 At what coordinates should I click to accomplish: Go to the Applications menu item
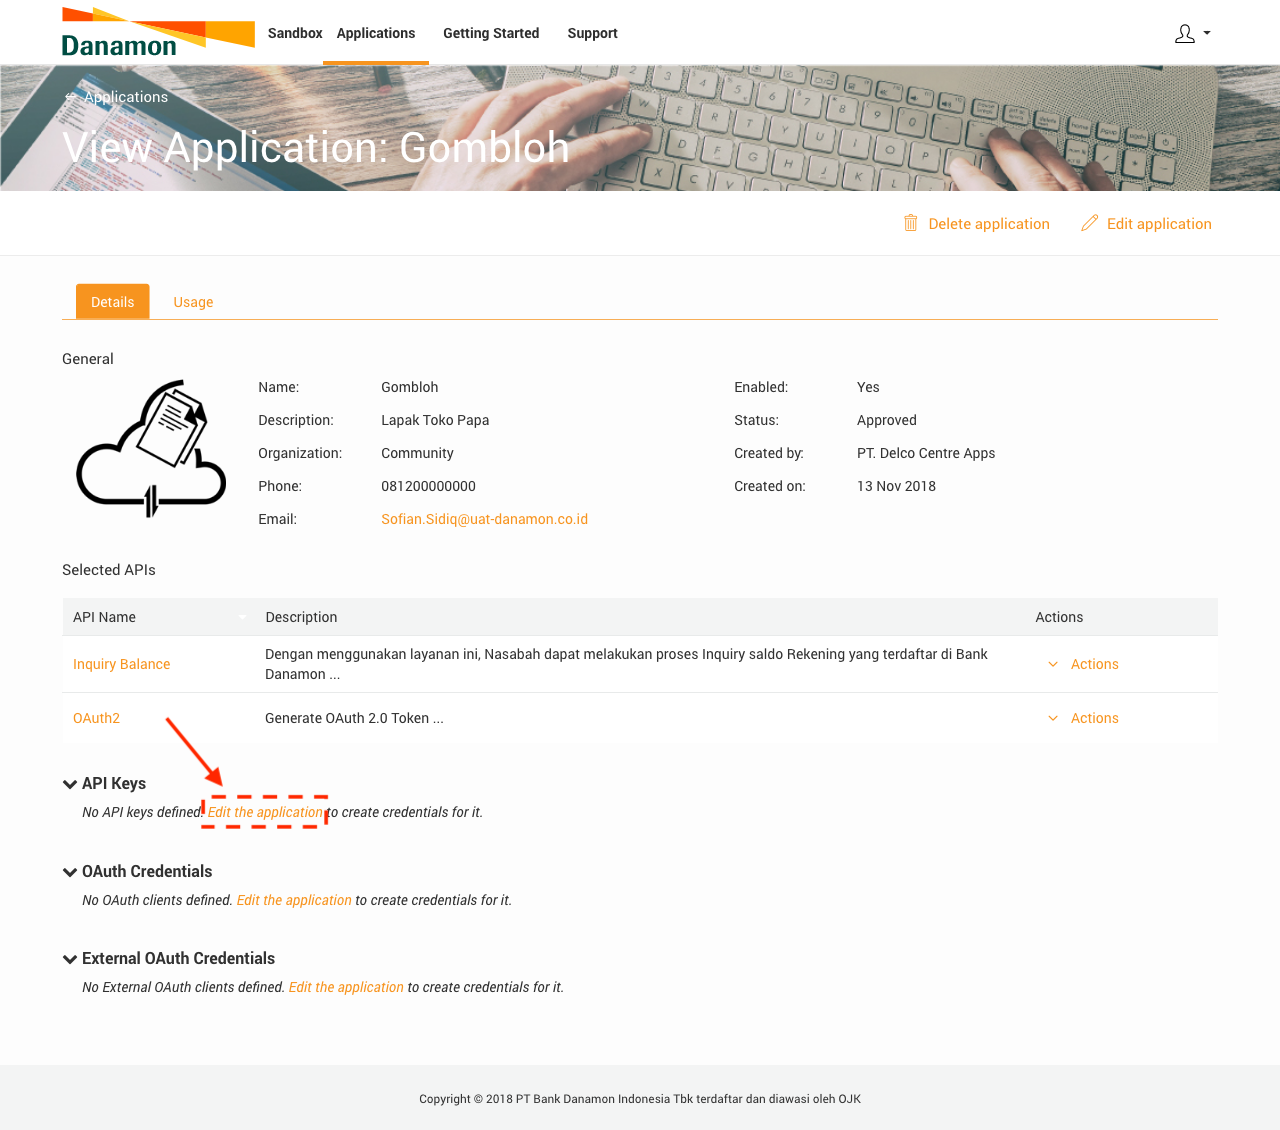coord(376,33)
